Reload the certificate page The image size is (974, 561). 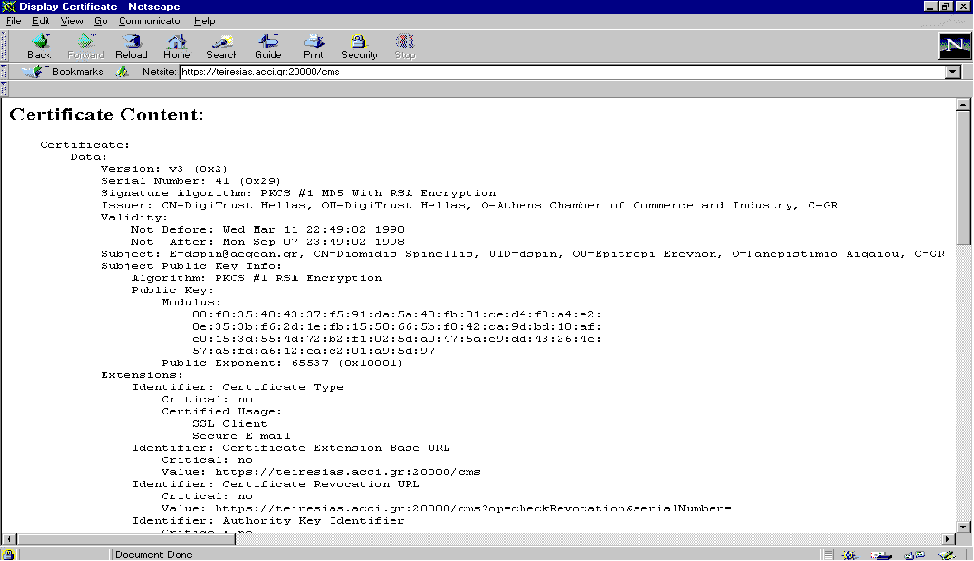click(131, 47)
